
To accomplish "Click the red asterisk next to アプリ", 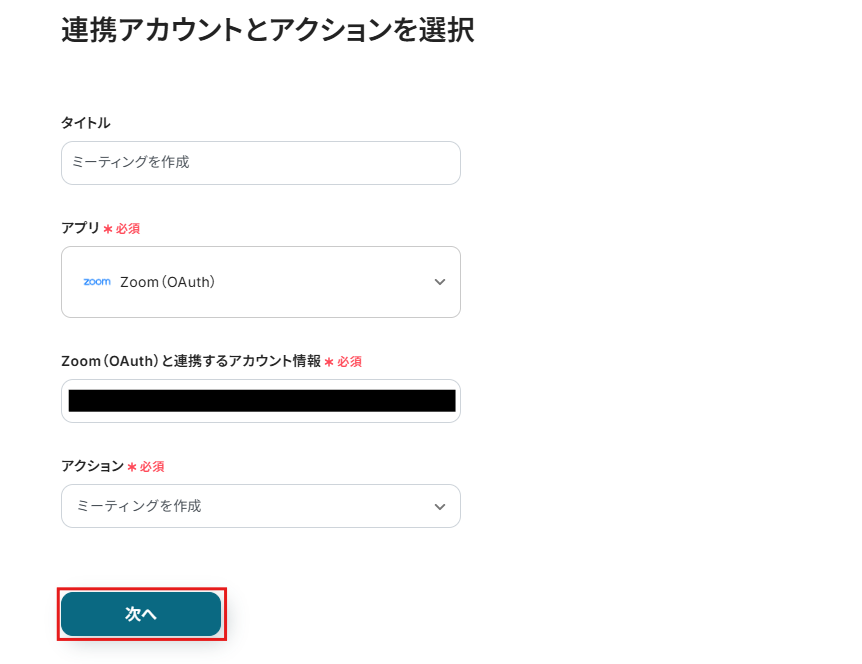I will click(x=108, y=229).
